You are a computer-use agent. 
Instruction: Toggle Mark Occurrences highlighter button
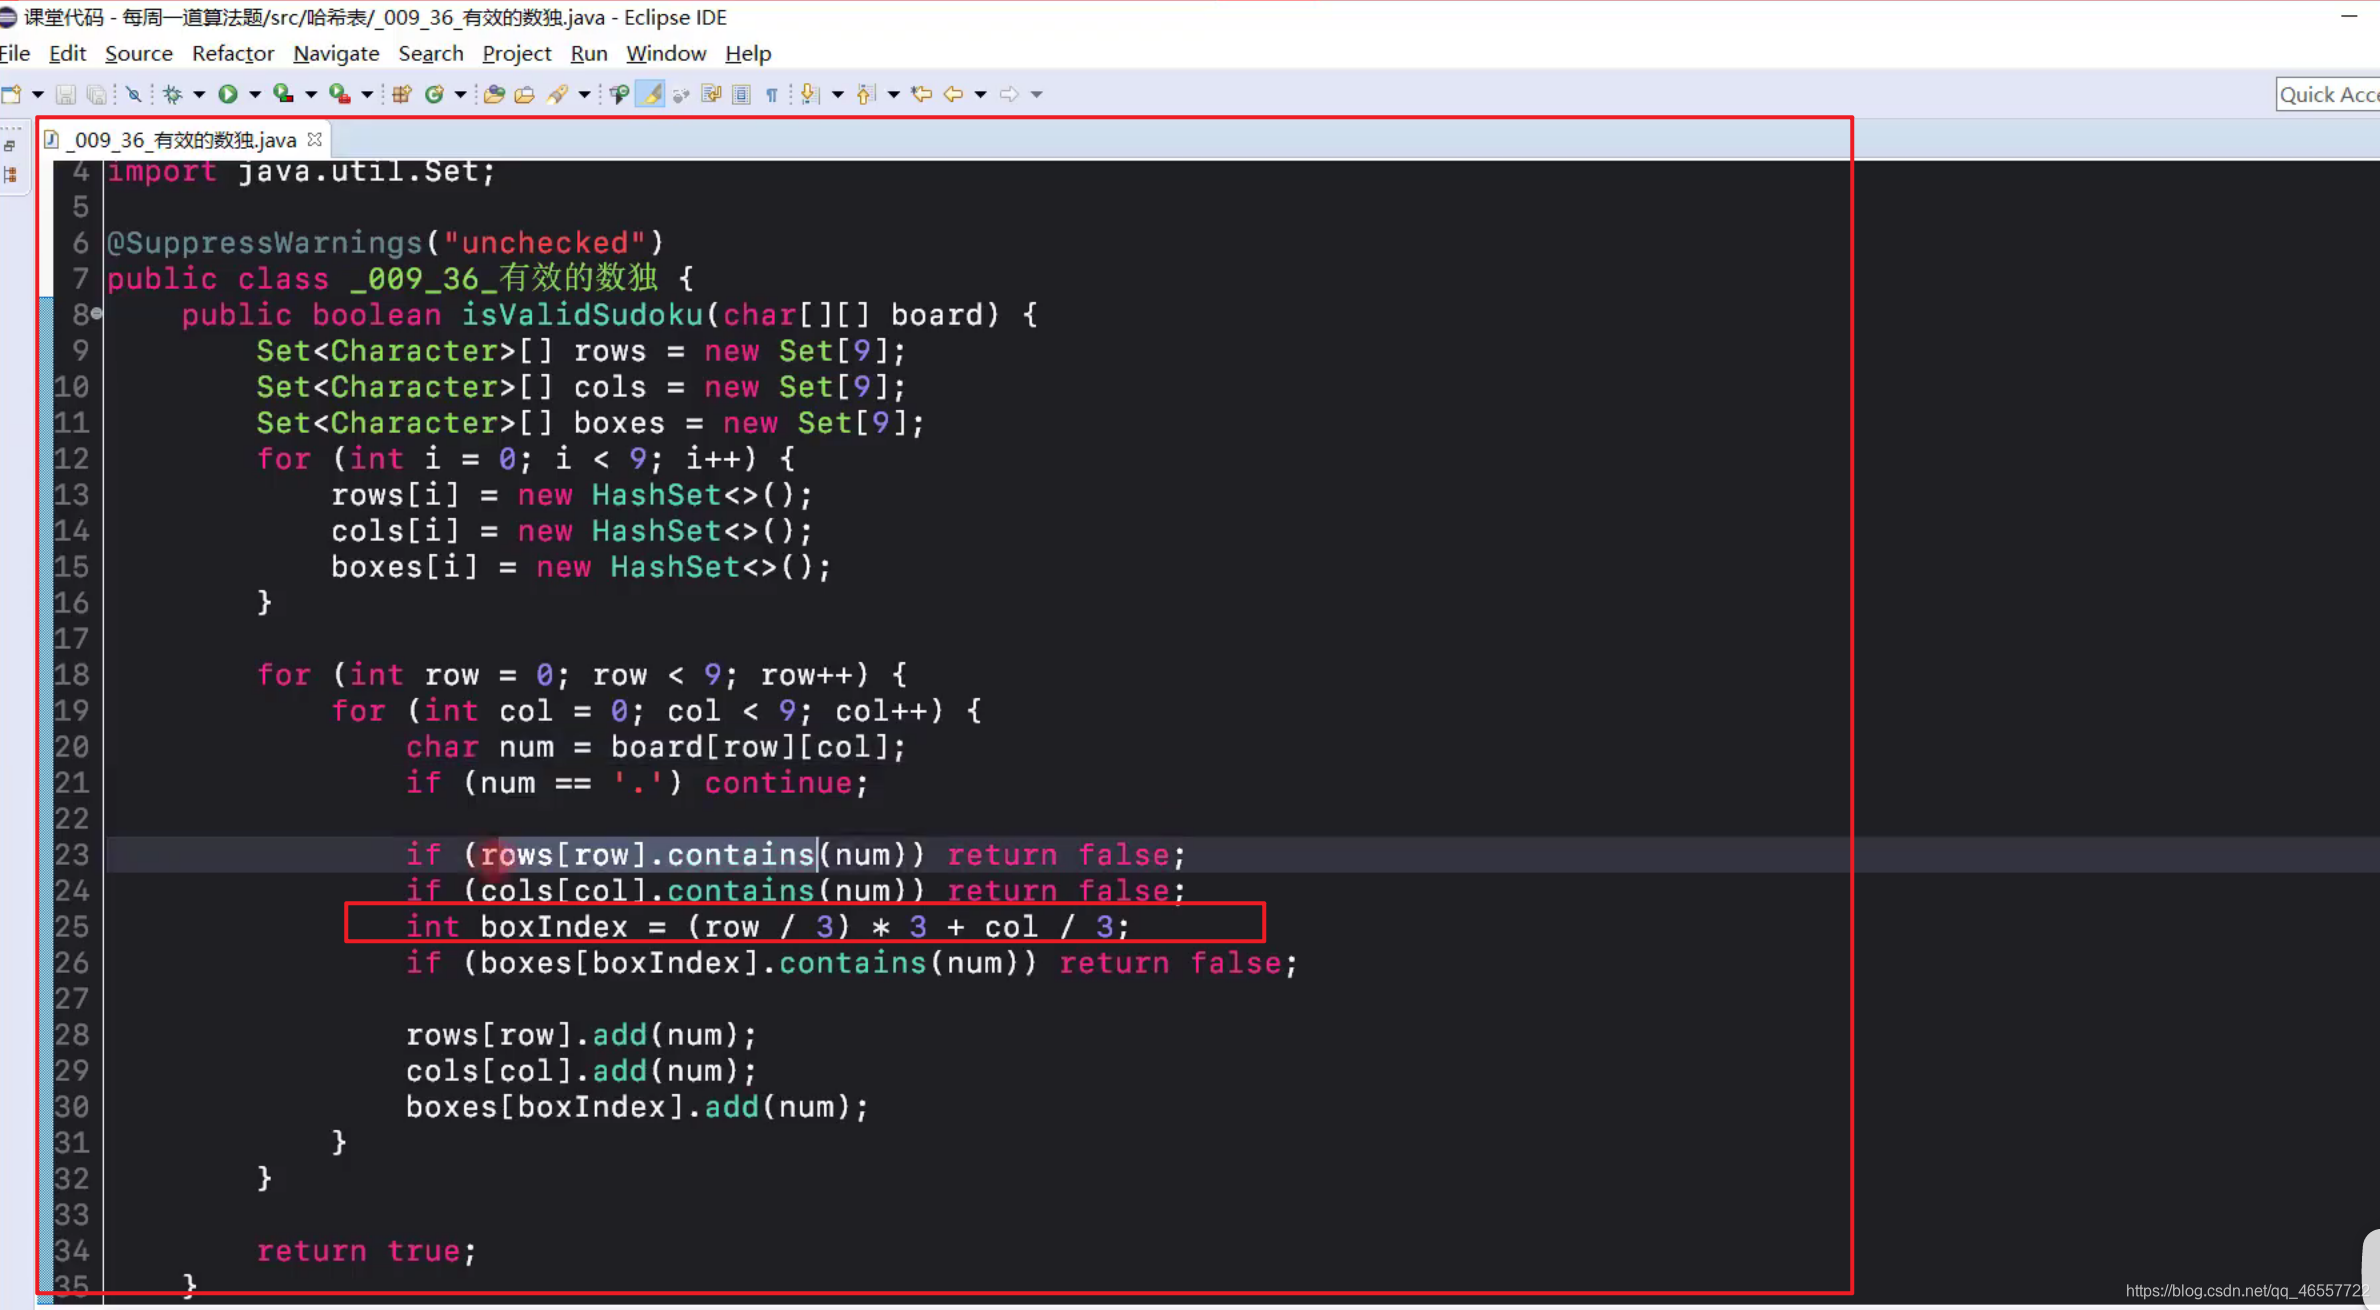tap(651, 94)
